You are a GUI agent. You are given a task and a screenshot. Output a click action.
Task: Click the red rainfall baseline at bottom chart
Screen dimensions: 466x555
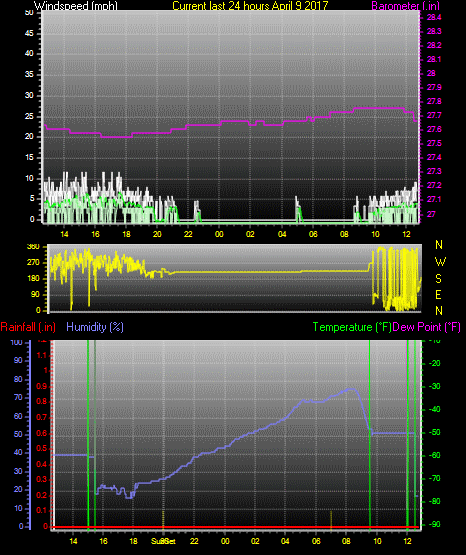[235, 527]
